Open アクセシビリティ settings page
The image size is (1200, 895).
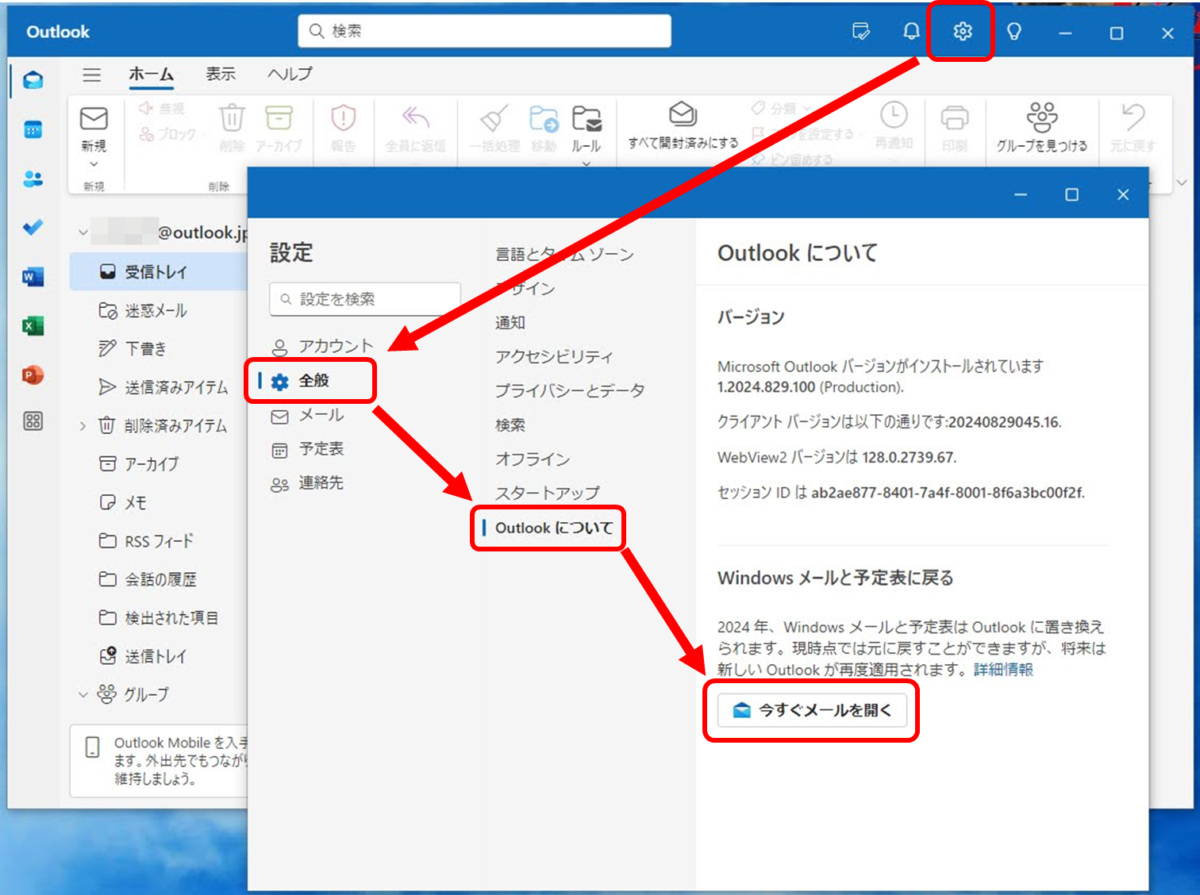point(554,356)
